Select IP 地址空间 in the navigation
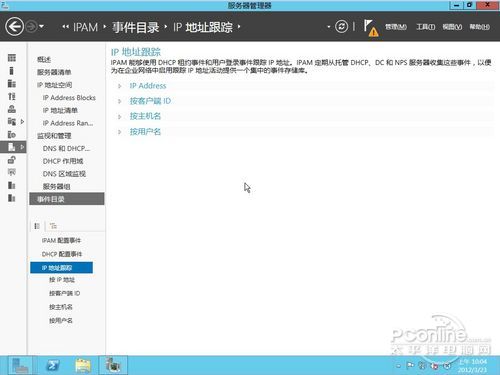Image resolution: width=500 pixels, height=375 pixels. [54, 85]
